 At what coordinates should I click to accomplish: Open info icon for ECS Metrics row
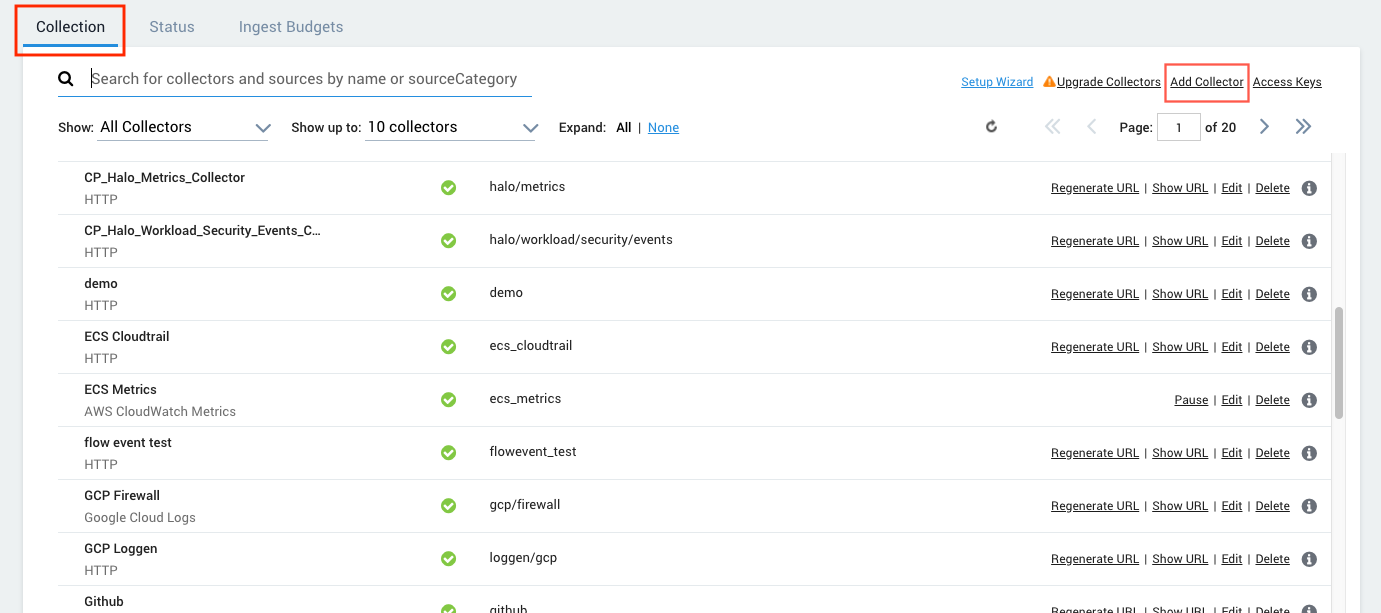click(x=1309, y=400)
